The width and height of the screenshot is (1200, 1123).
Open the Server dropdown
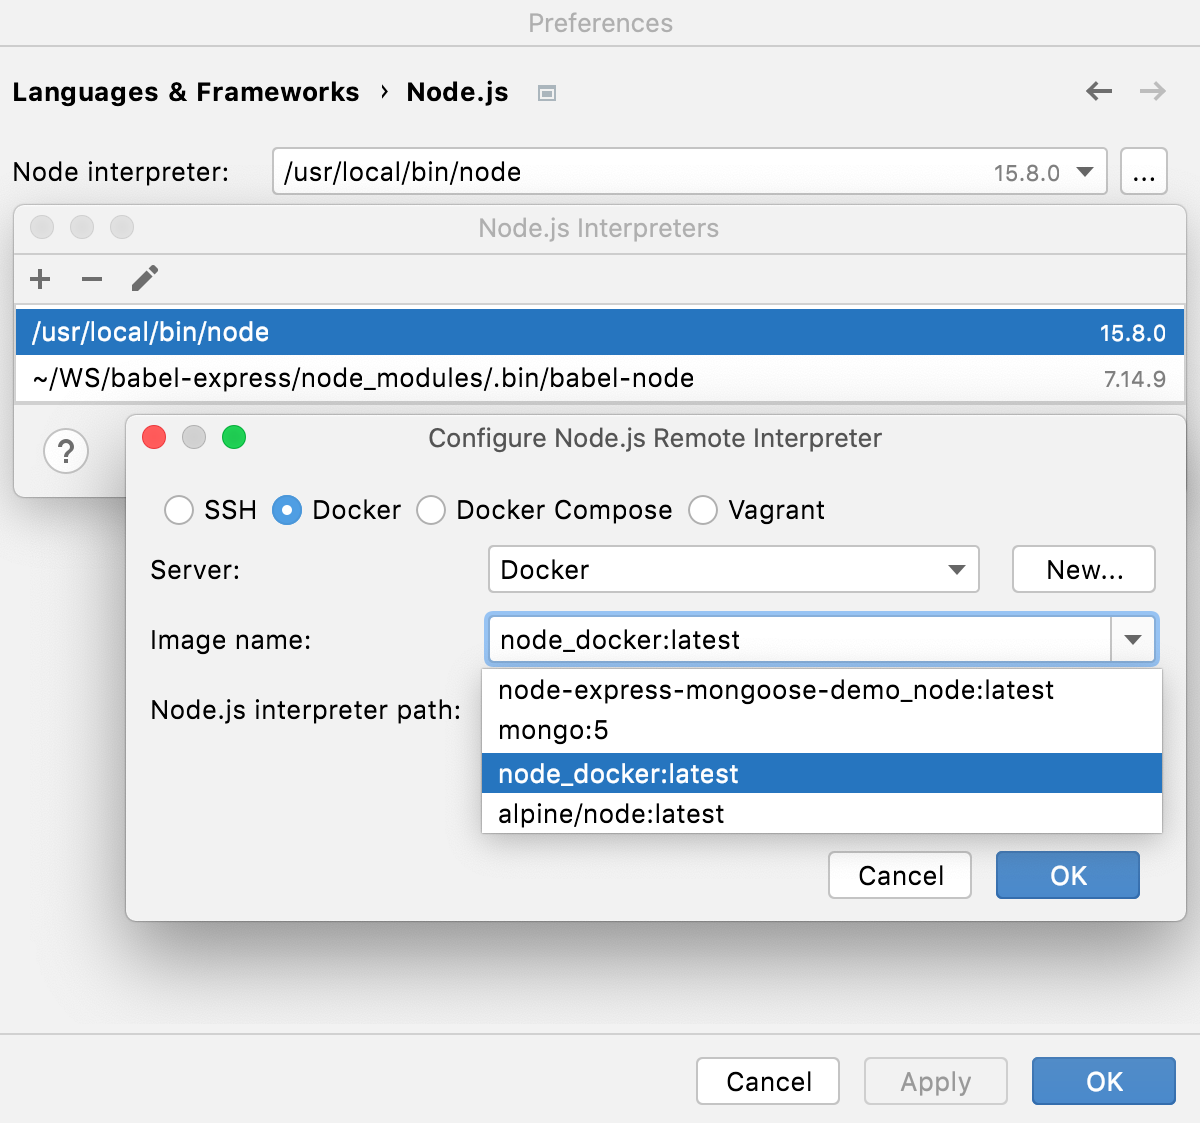tap(957, 570)
